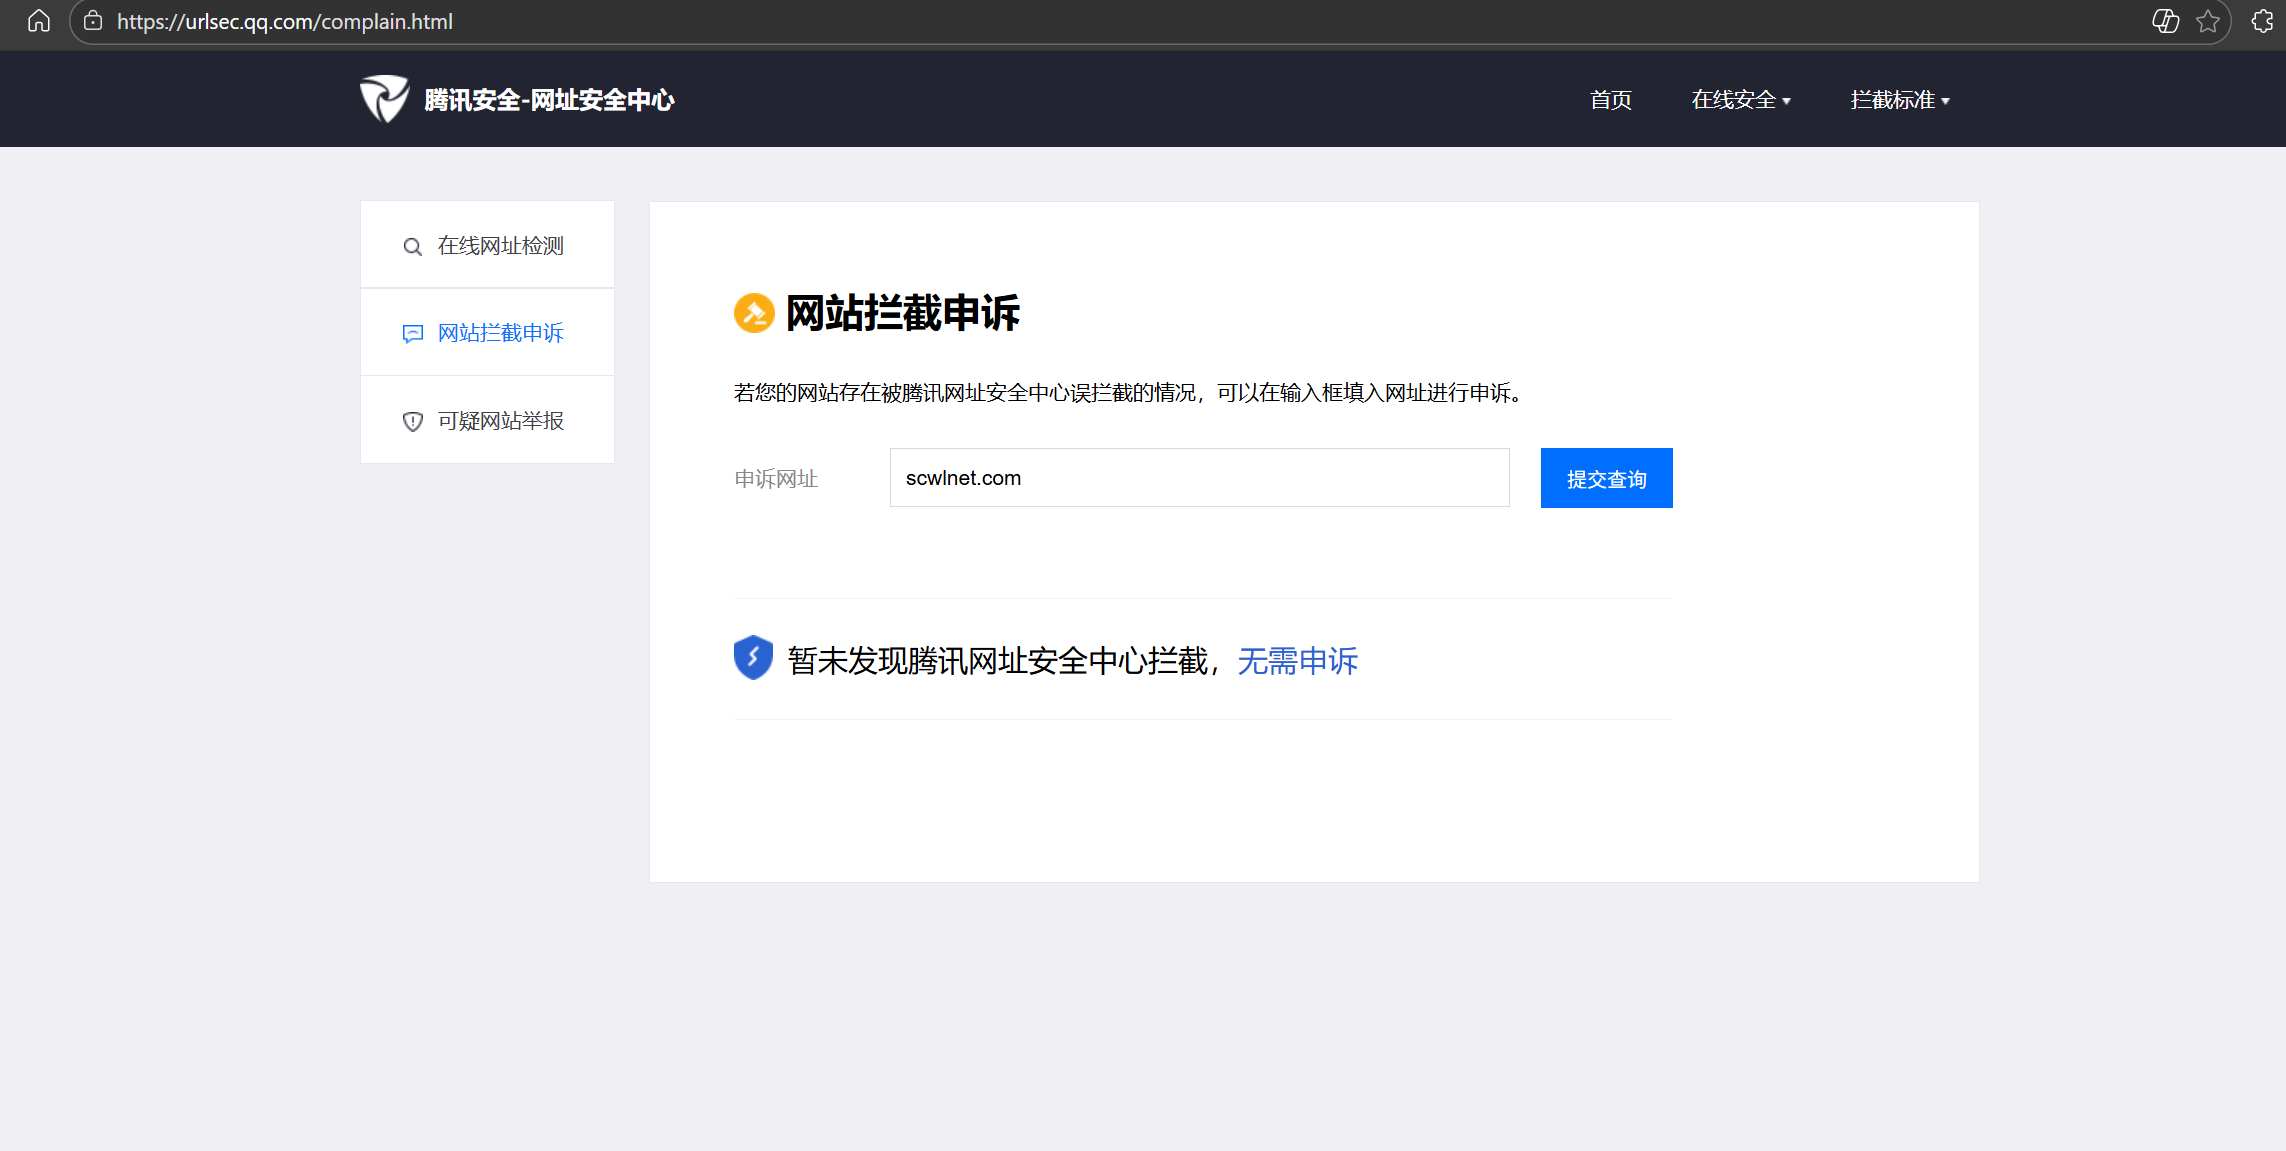Click the blue shield result icon
This screenshot has width=2286, height=1151.
[x=753, y=658]
